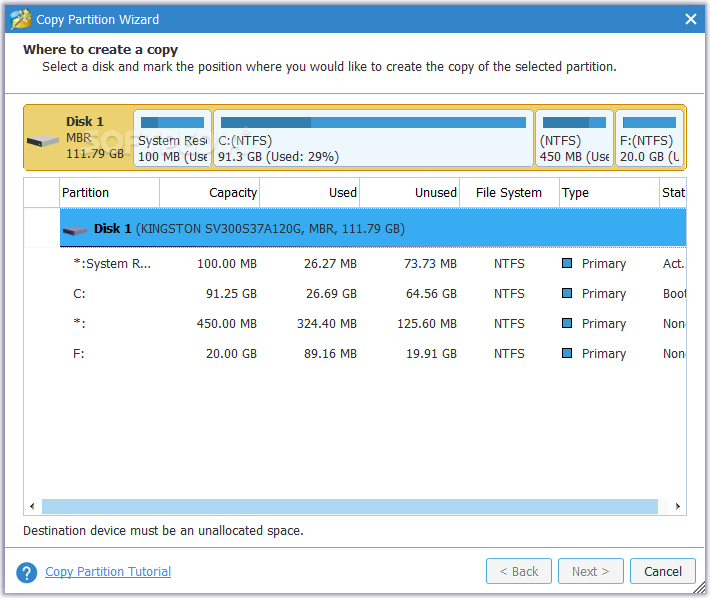Click scroll right arrow of horizontal scrollbar
The width and height of the screenshot is (710, 598).
coord(677,506)
